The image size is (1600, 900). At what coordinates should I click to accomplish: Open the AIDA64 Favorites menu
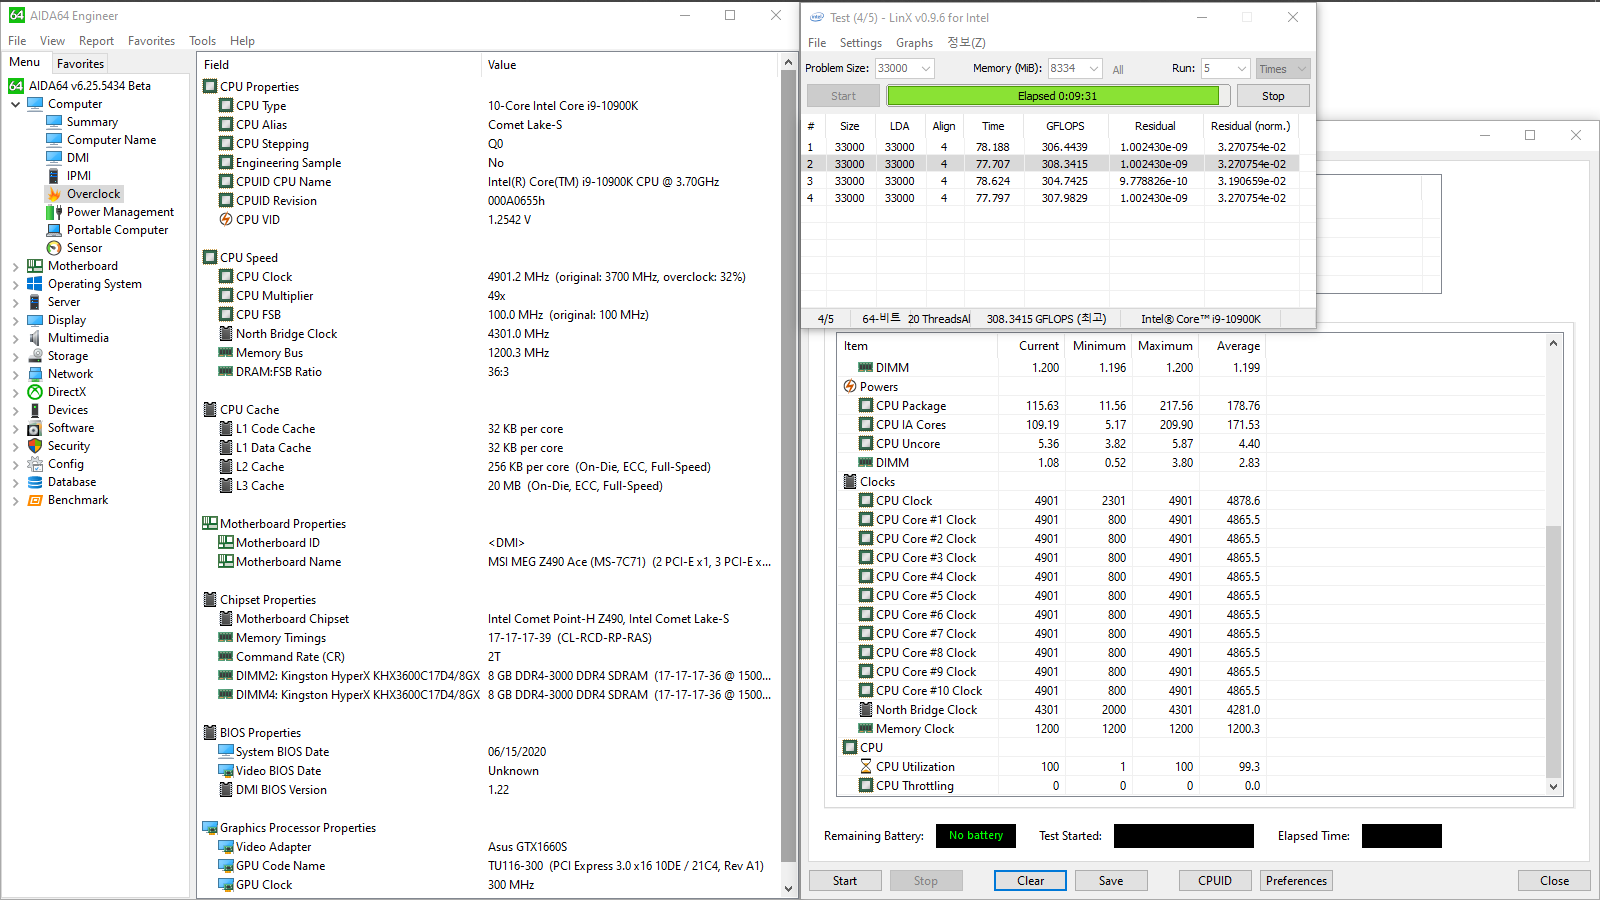coord(151,41)
